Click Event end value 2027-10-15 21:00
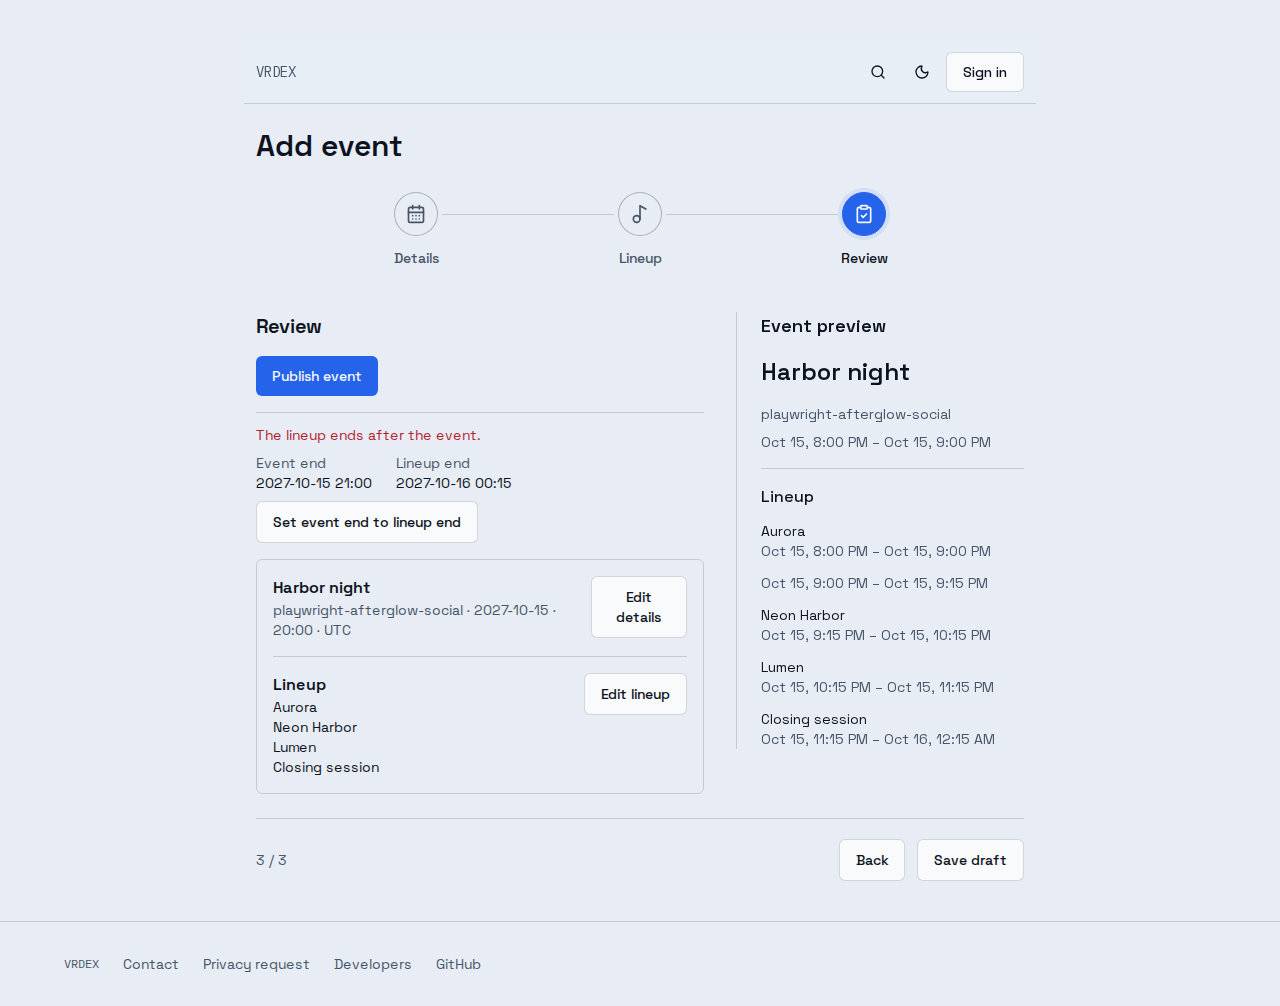The height and width of the screenshot is (1006, 1280). coord(314,483)
